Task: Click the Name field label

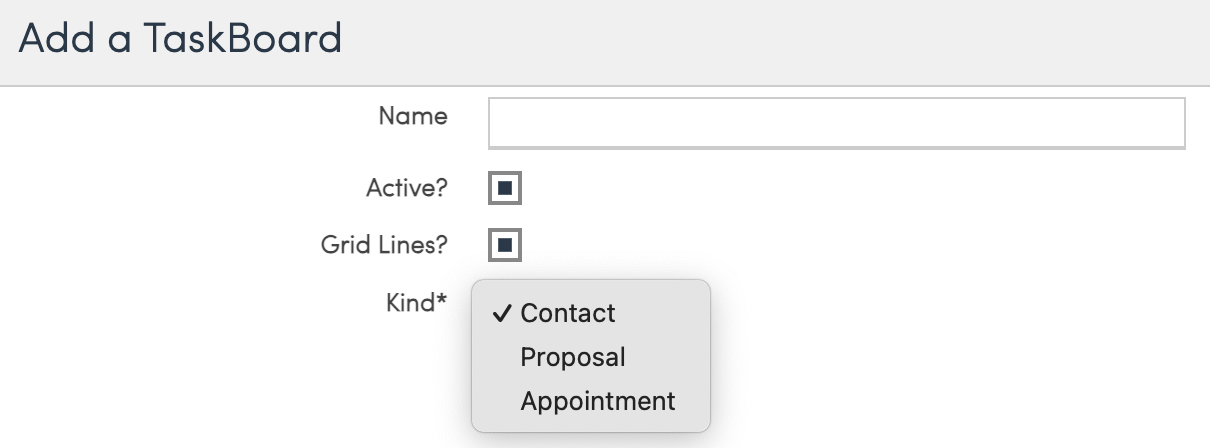Action: click(413, 116)
